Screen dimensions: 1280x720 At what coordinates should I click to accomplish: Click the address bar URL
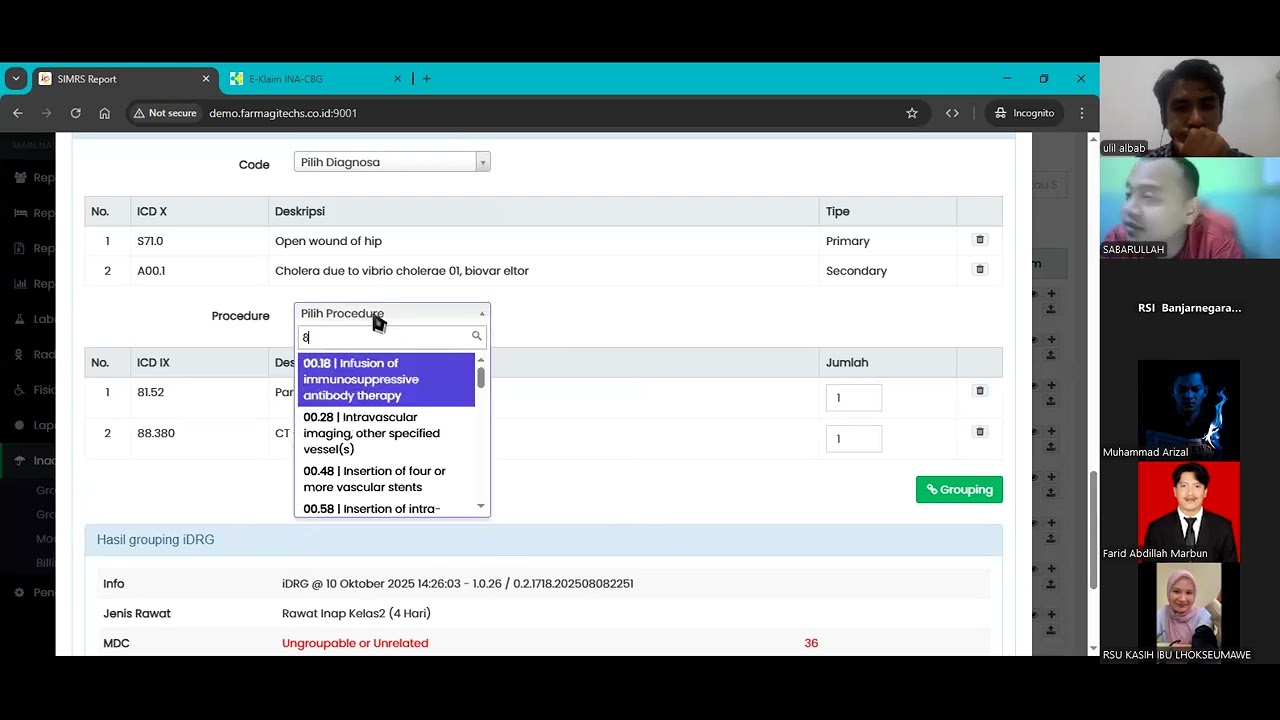click(x=283, y=113)
